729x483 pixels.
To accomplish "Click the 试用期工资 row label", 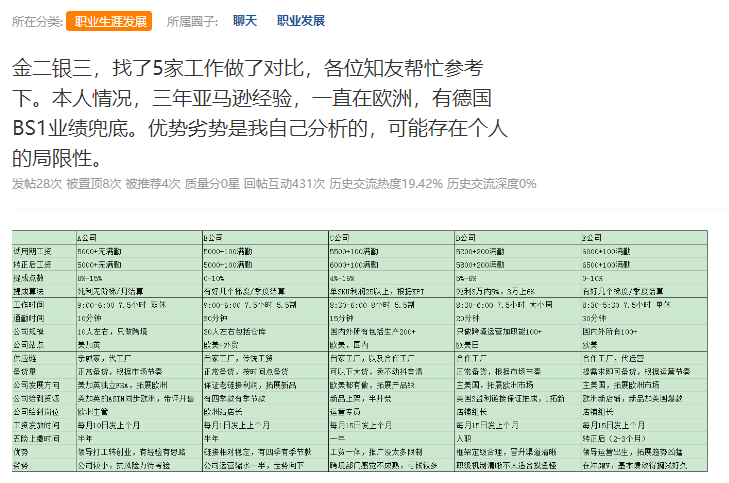I will pos(32,251).
